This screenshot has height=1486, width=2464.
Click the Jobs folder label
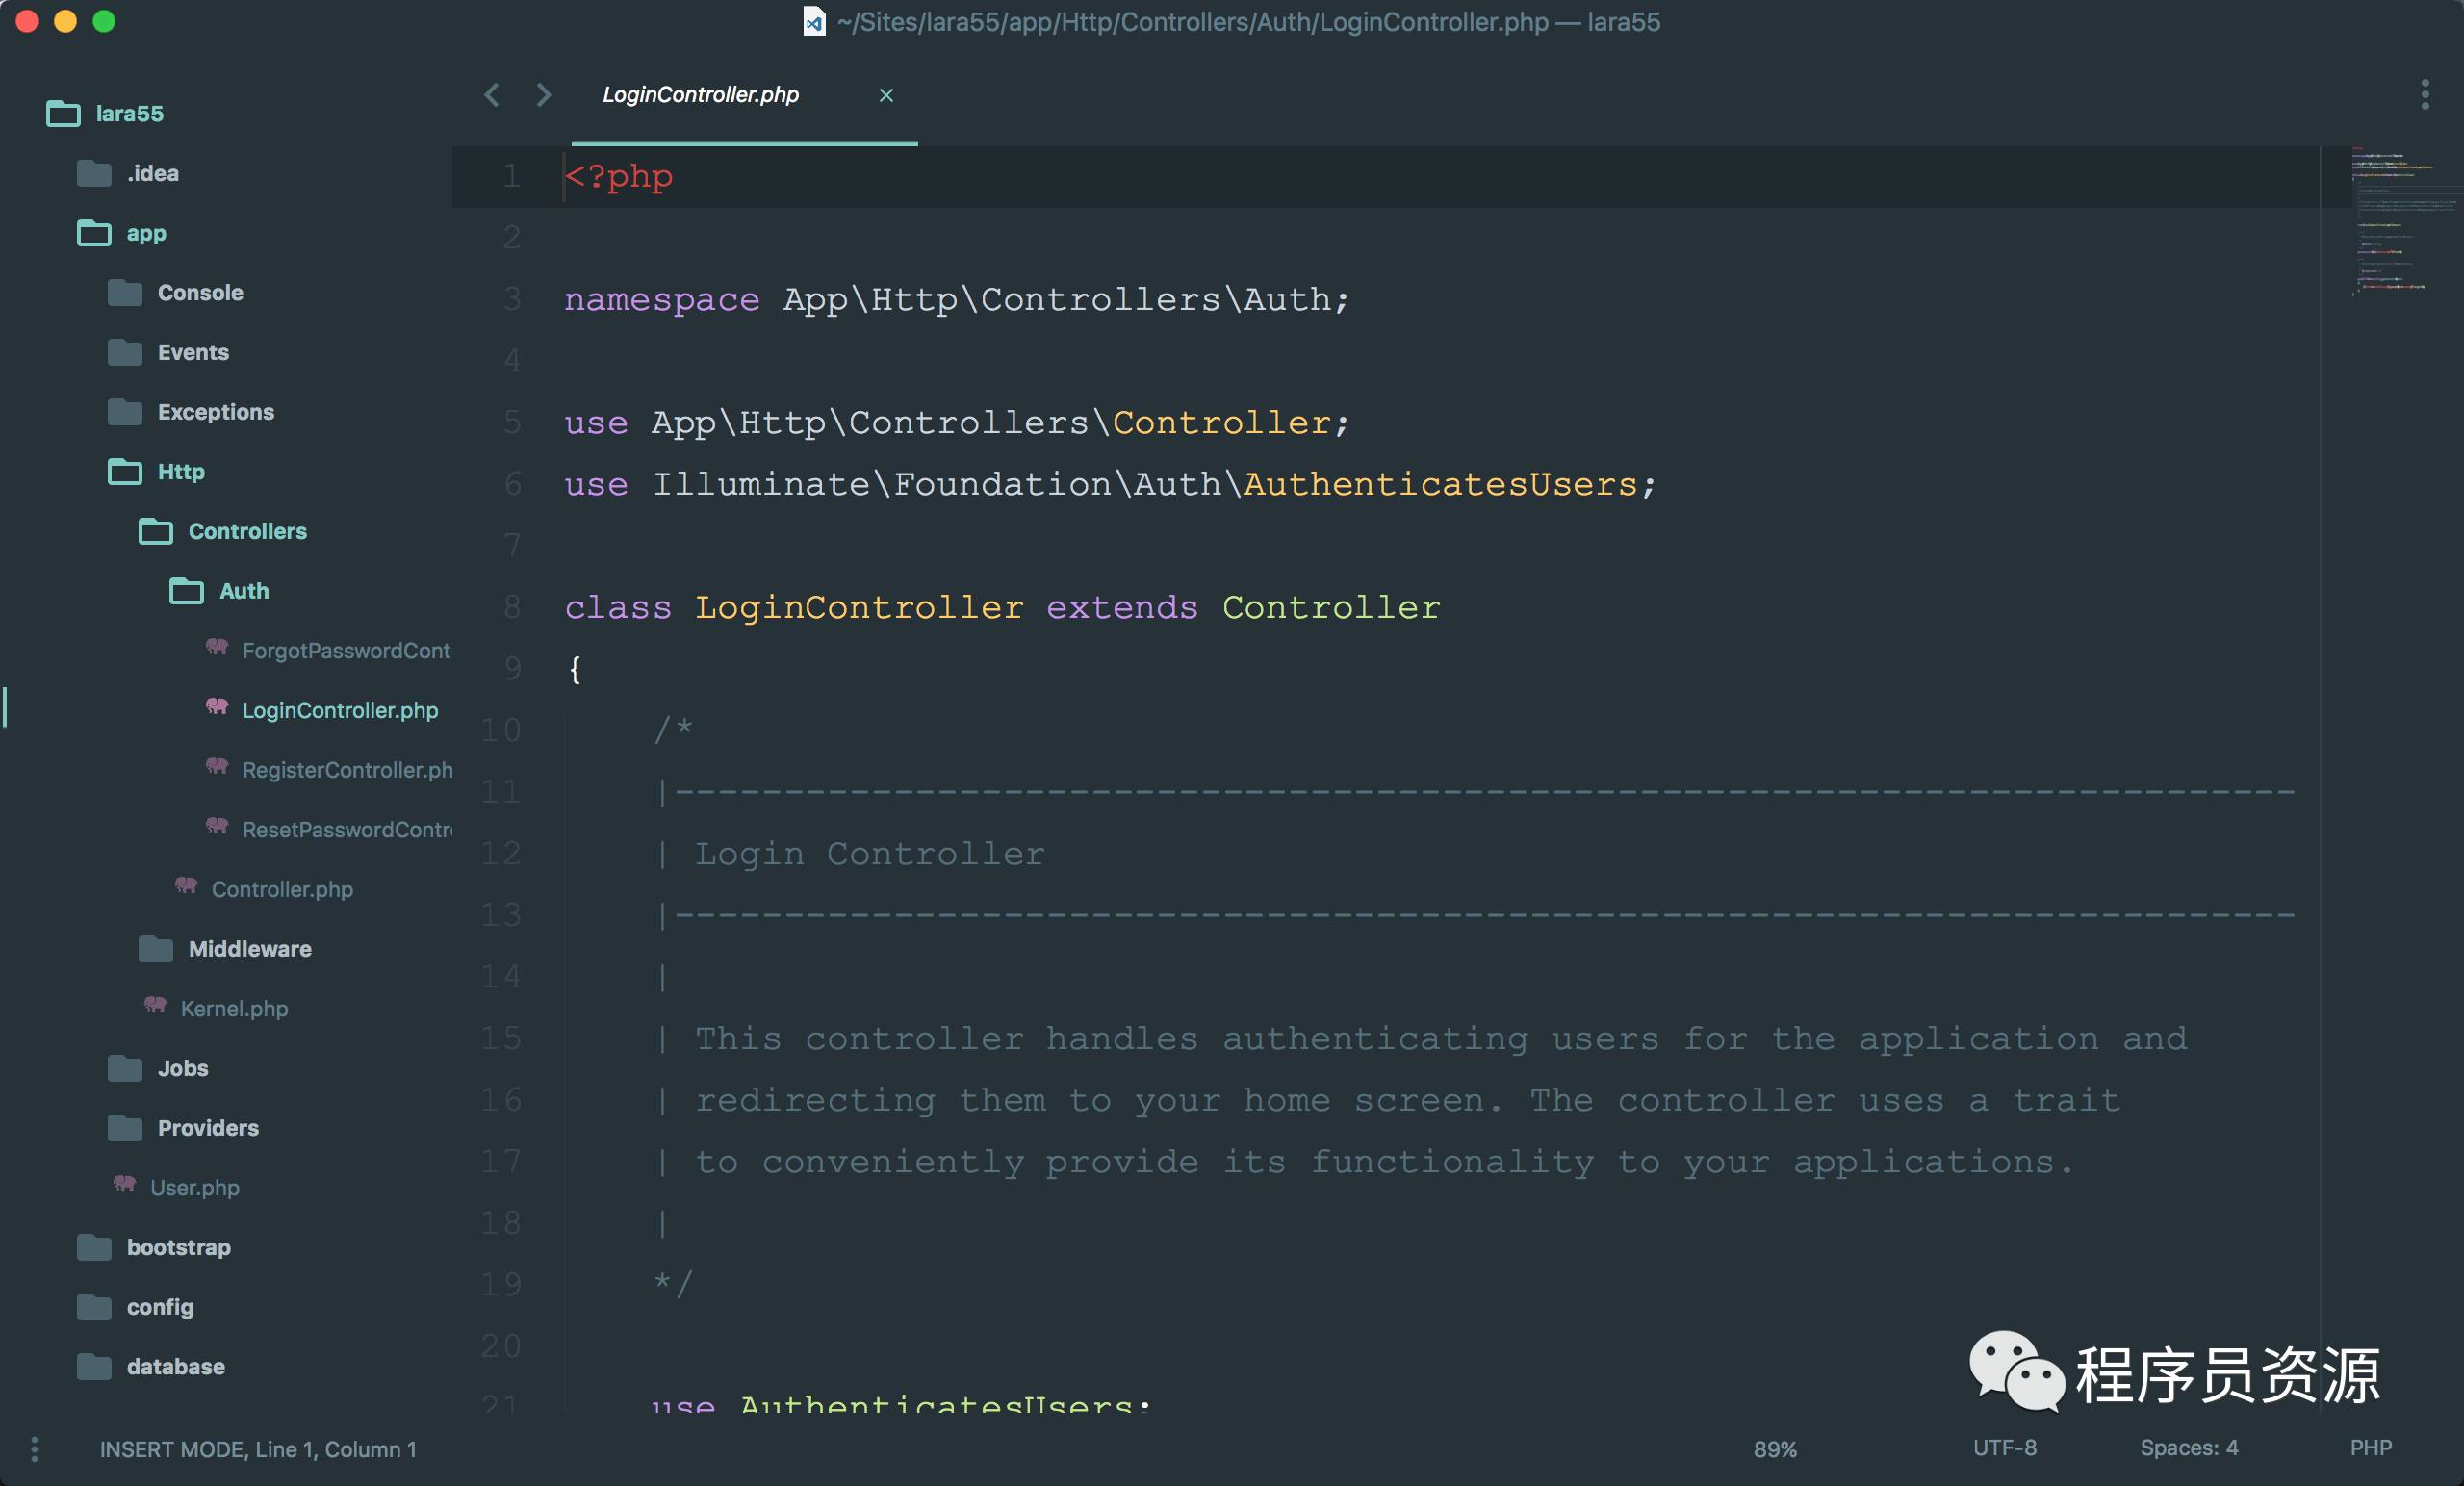coord(183,1069)
